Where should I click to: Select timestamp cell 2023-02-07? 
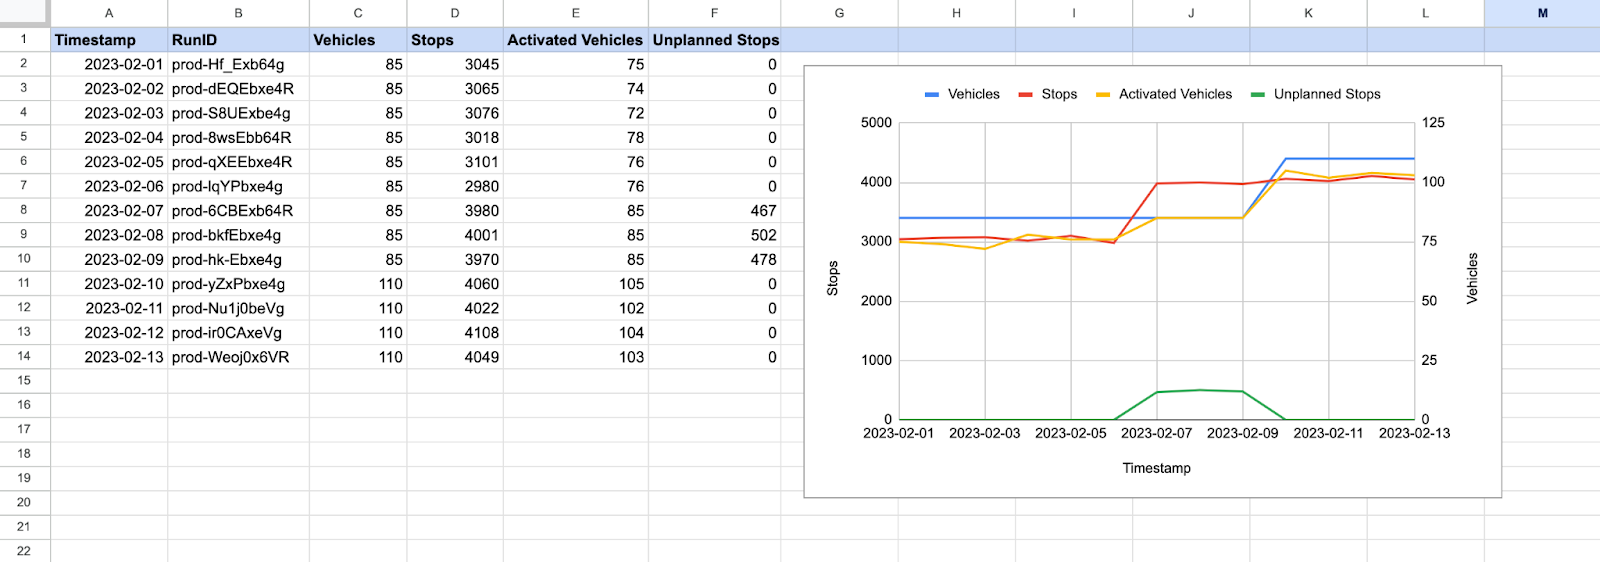[109, 211]
